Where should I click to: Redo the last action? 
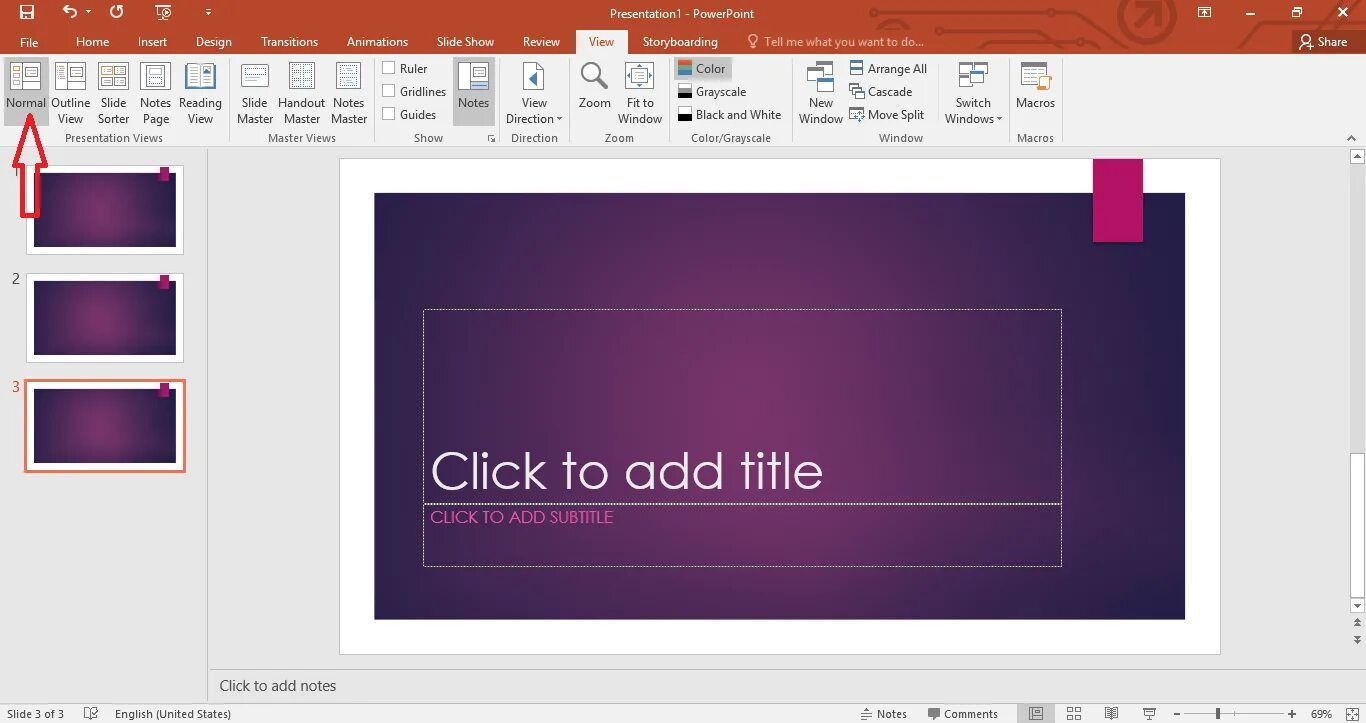[x=117, y=13]
